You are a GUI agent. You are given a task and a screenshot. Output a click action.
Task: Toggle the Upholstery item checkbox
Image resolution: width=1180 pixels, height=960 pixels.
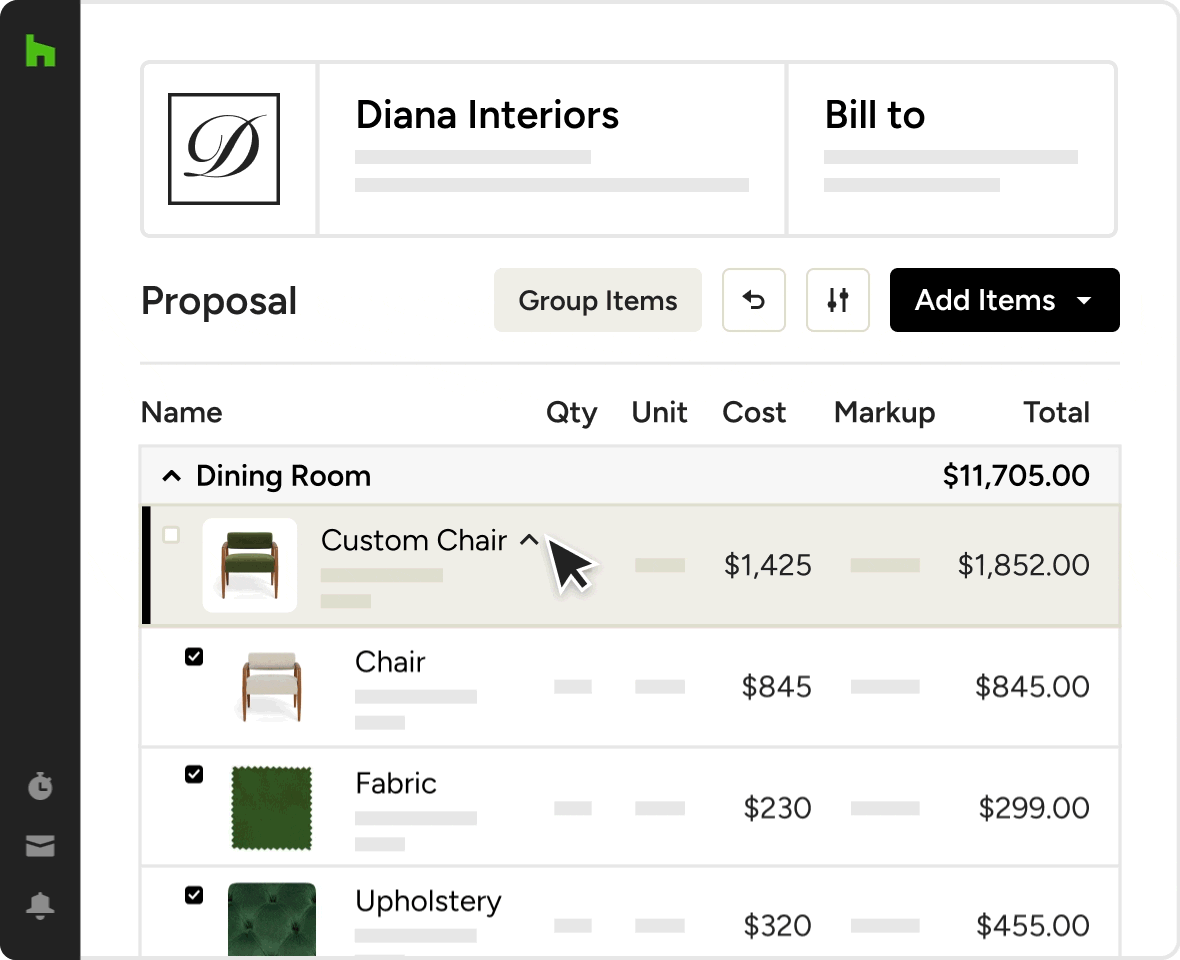[194, 895]
